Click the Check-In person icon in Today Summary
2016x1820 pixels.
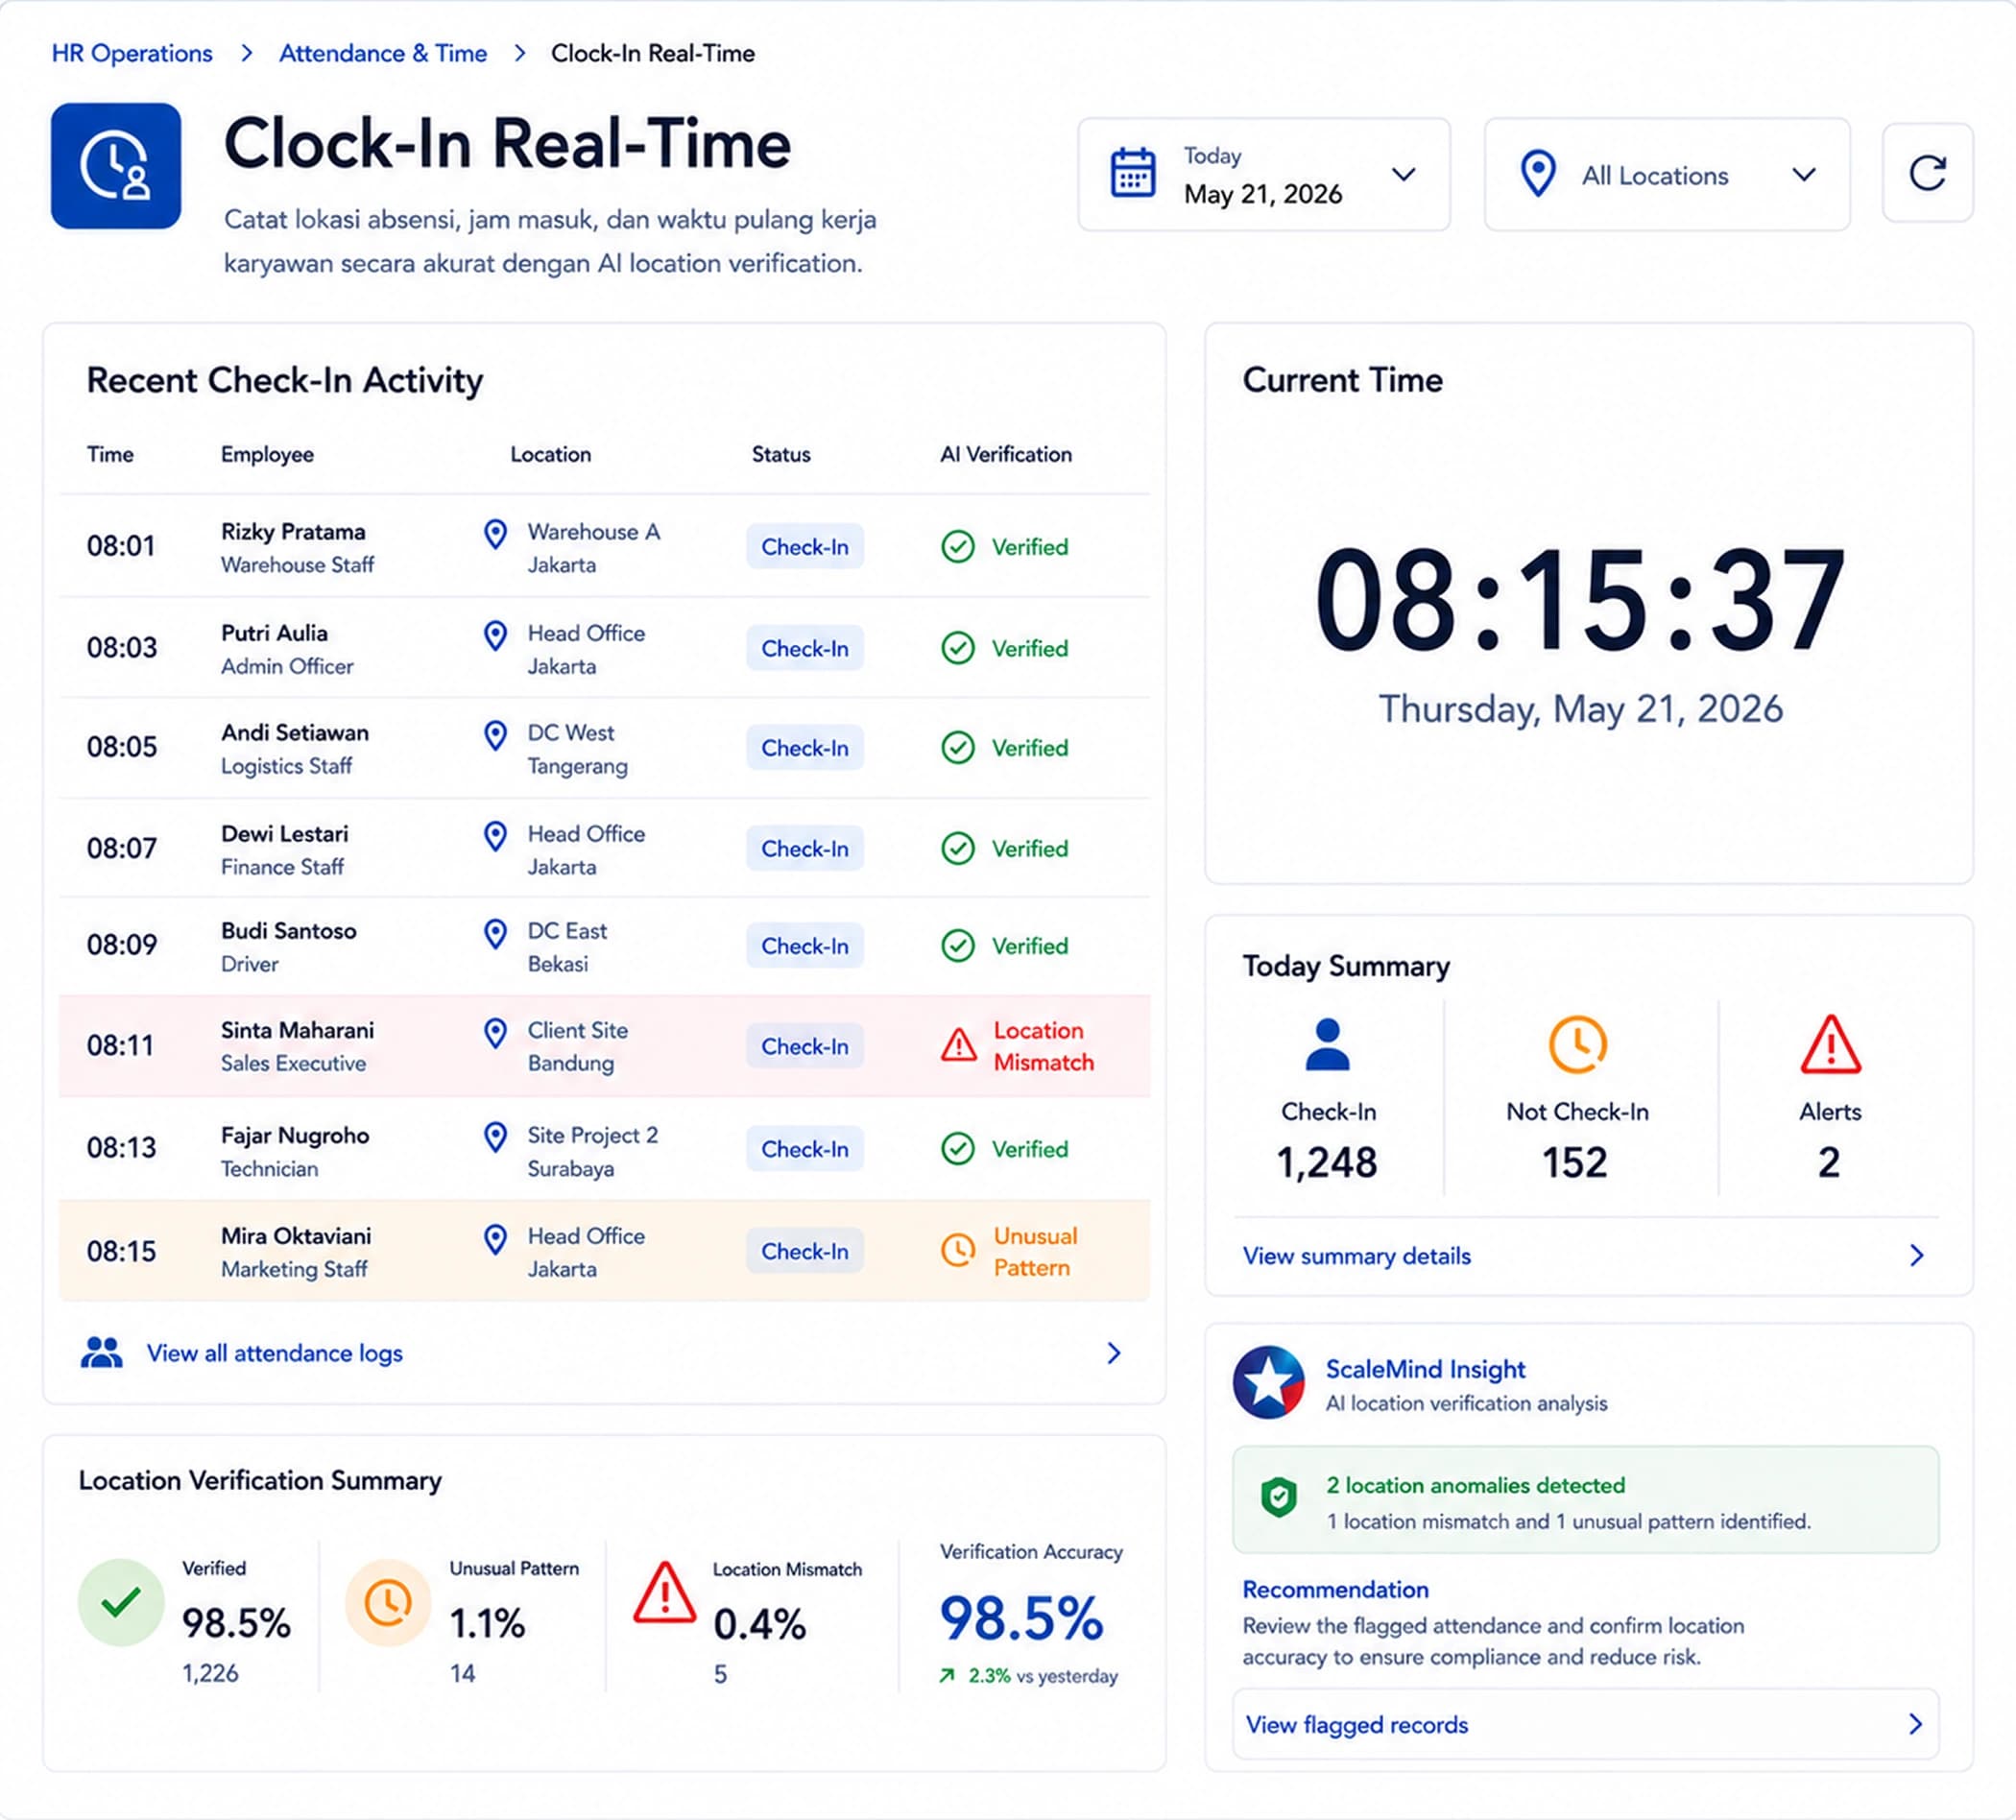(x=1327, y=1045)
